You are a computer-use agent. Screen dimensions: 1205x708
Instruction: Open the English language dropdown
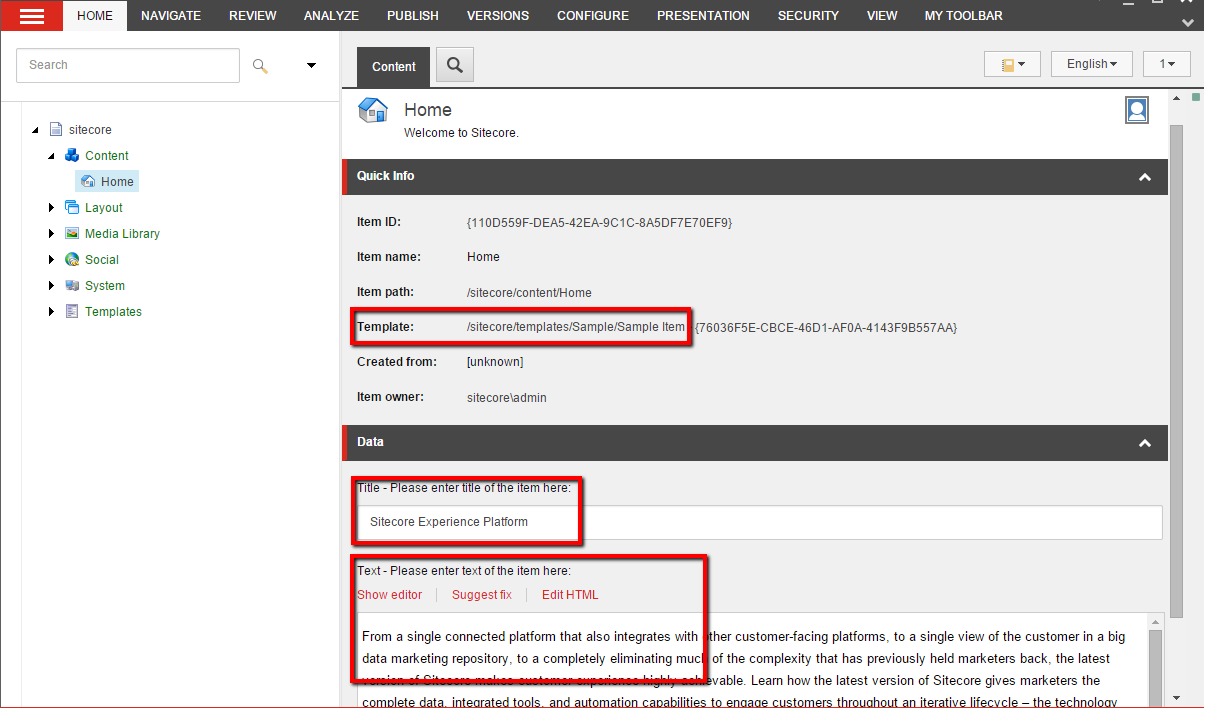click(1091, 63)
